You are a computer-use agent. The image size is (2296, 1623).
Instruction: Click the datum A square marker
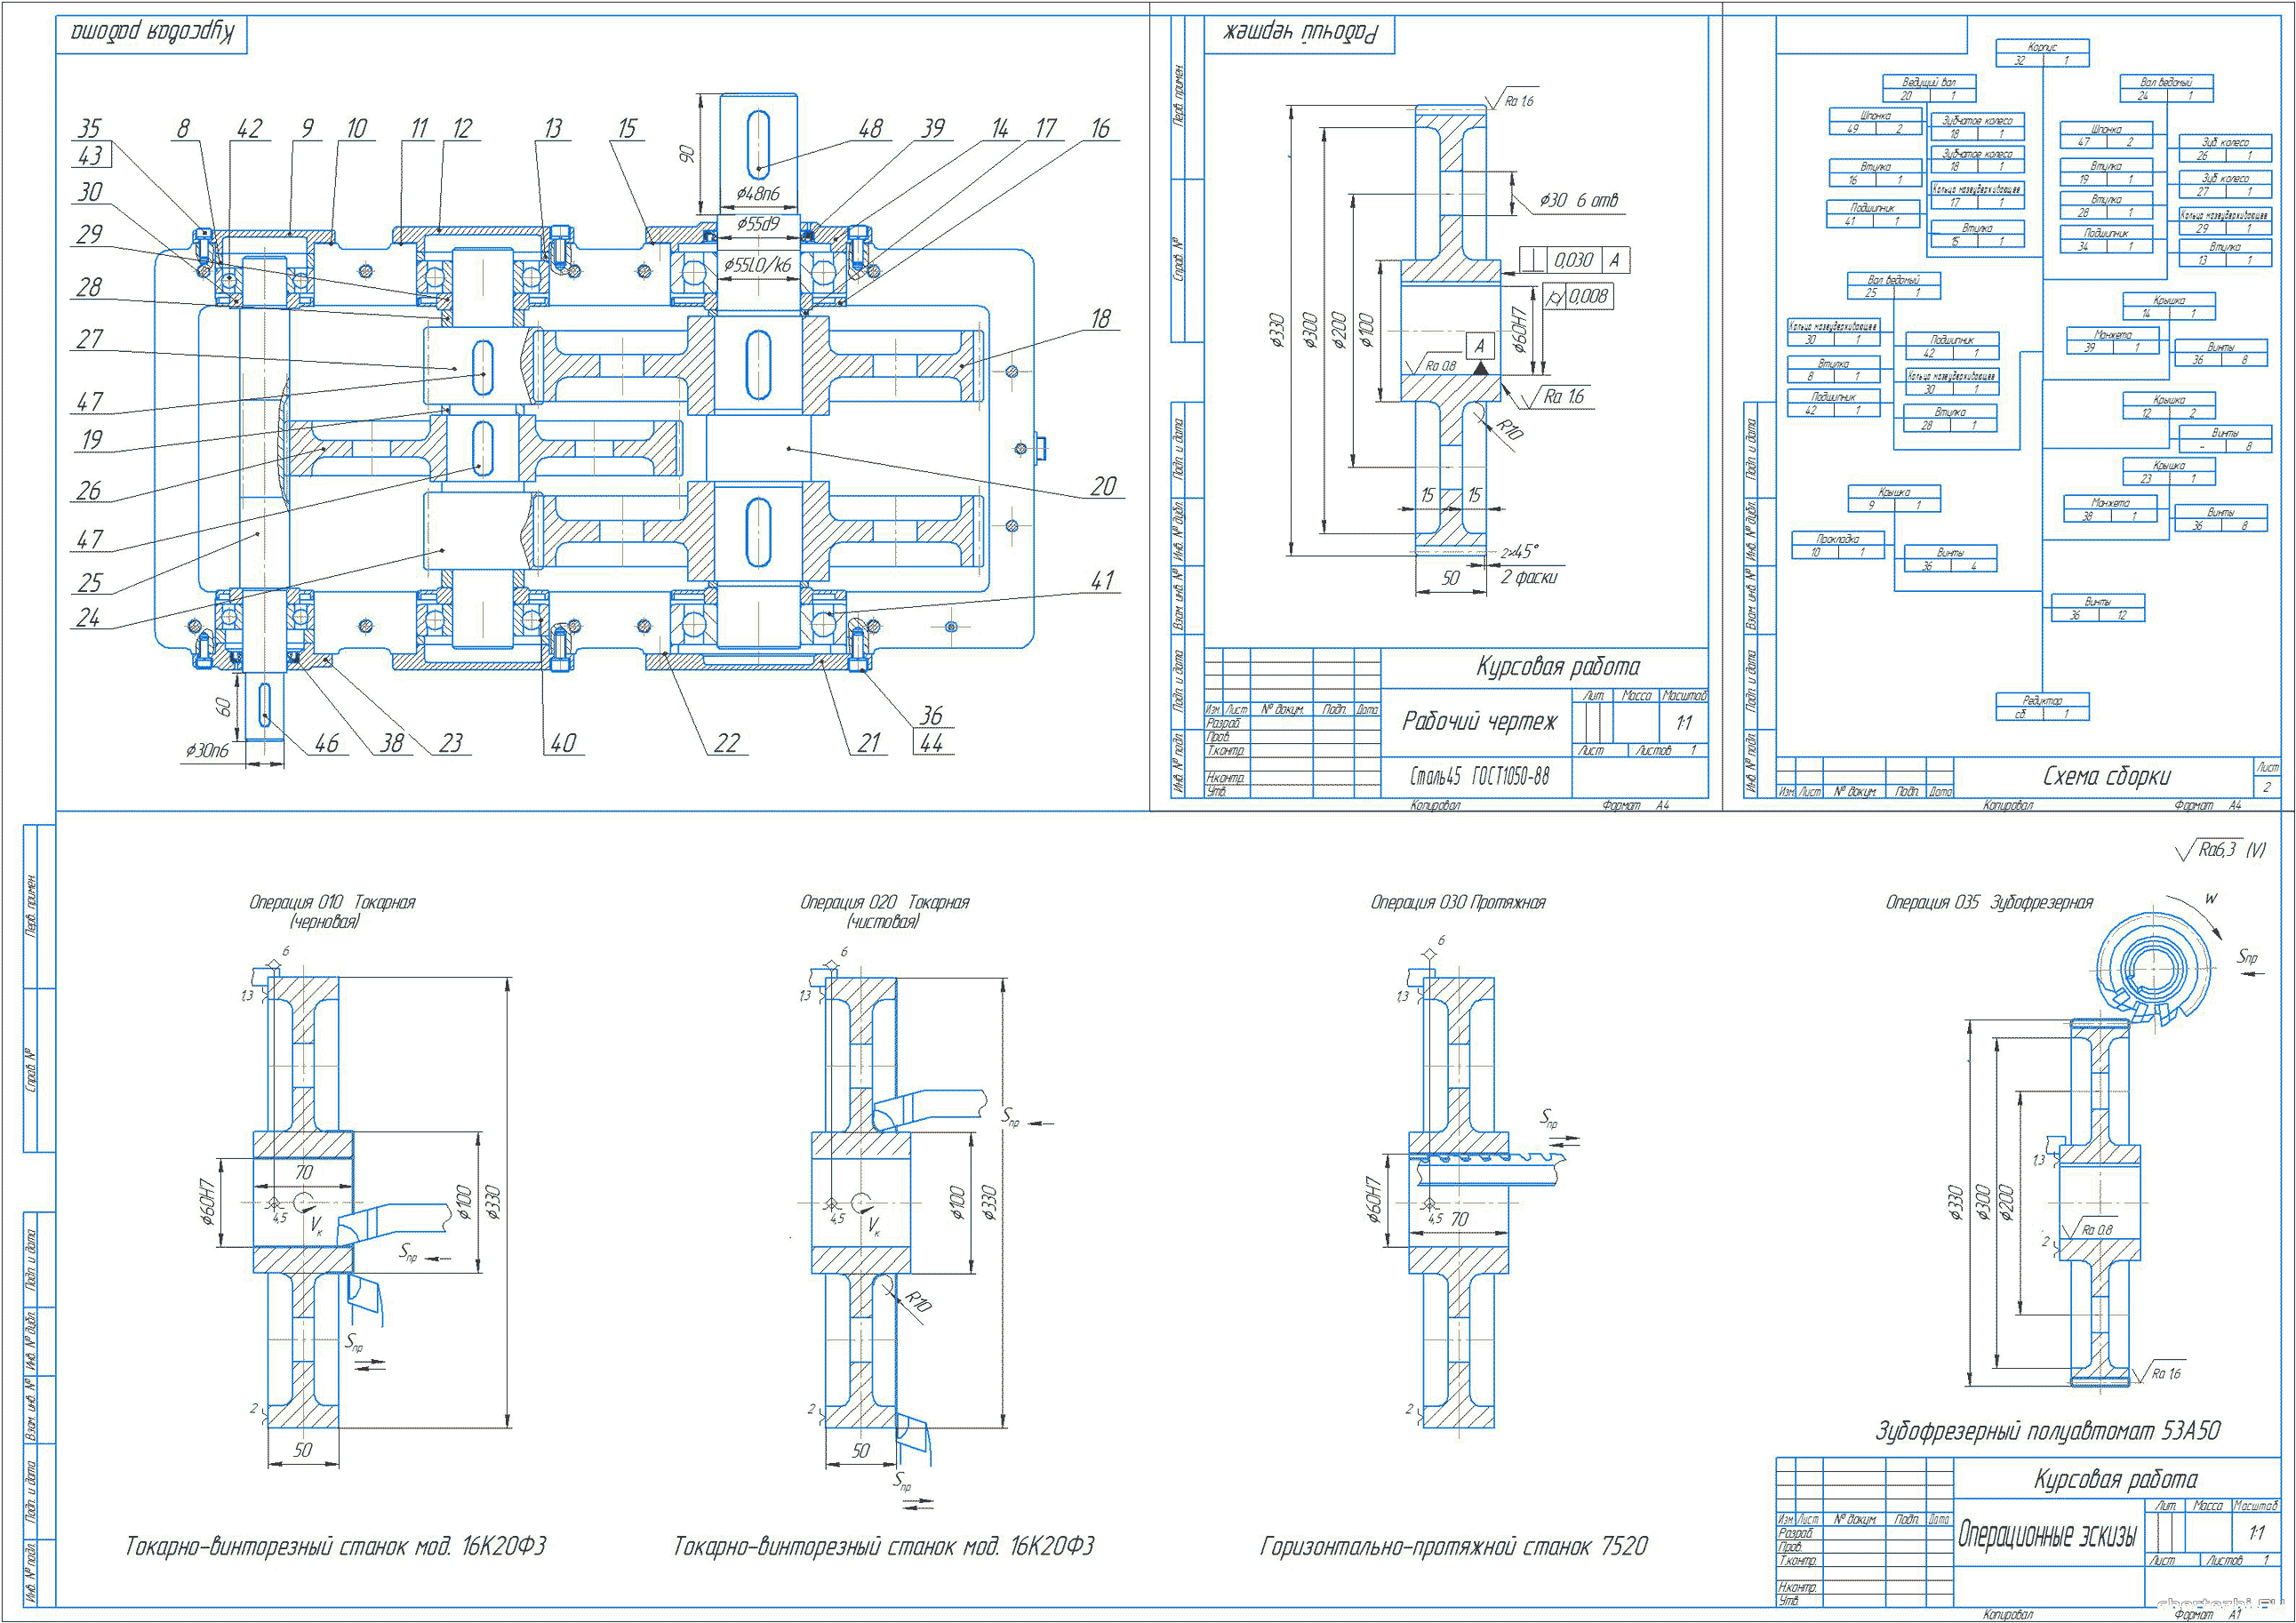(1480, 346)
